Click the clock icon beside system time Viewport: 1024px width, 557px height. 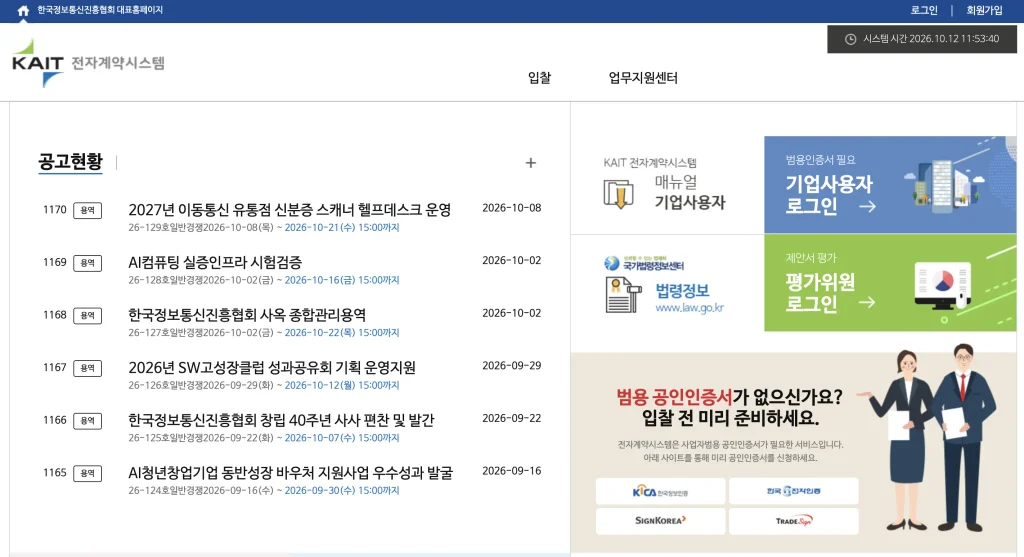[x=850, y=39]
